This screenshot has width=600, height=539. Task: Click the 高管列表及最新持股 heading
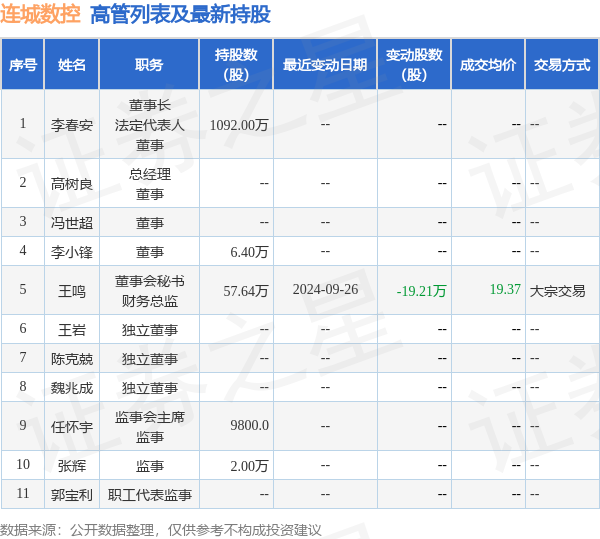point(180,15)
